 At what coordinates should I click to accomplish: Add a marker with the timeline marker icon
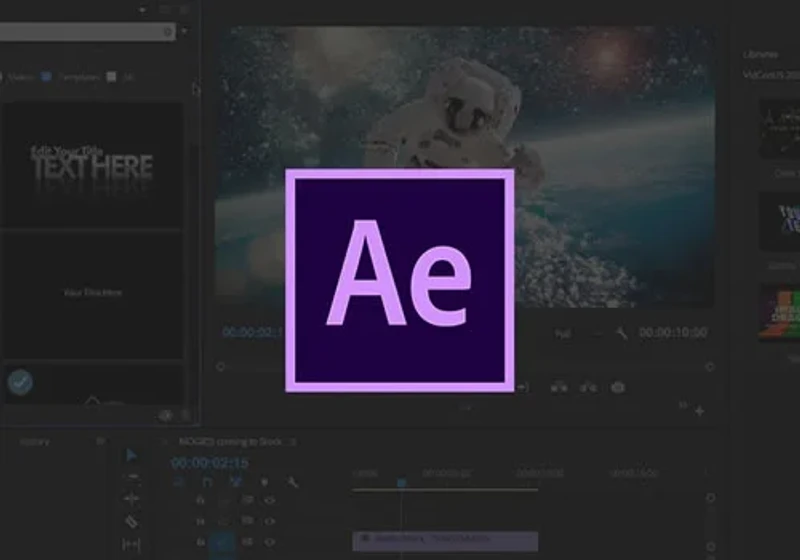[x=264, y=482]
